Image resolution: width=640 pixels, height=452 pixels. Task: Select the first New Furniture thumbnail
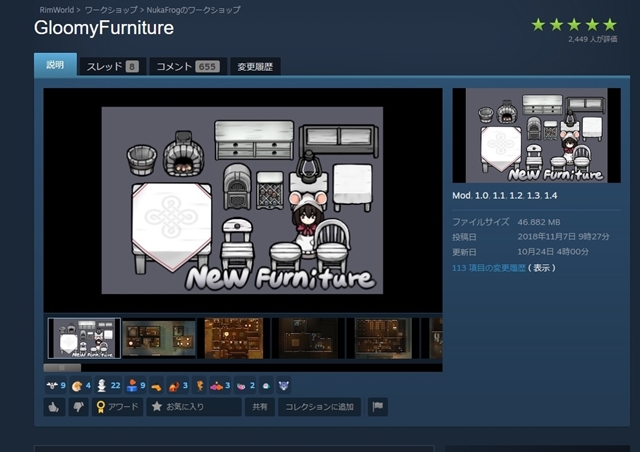pos(84,338)
